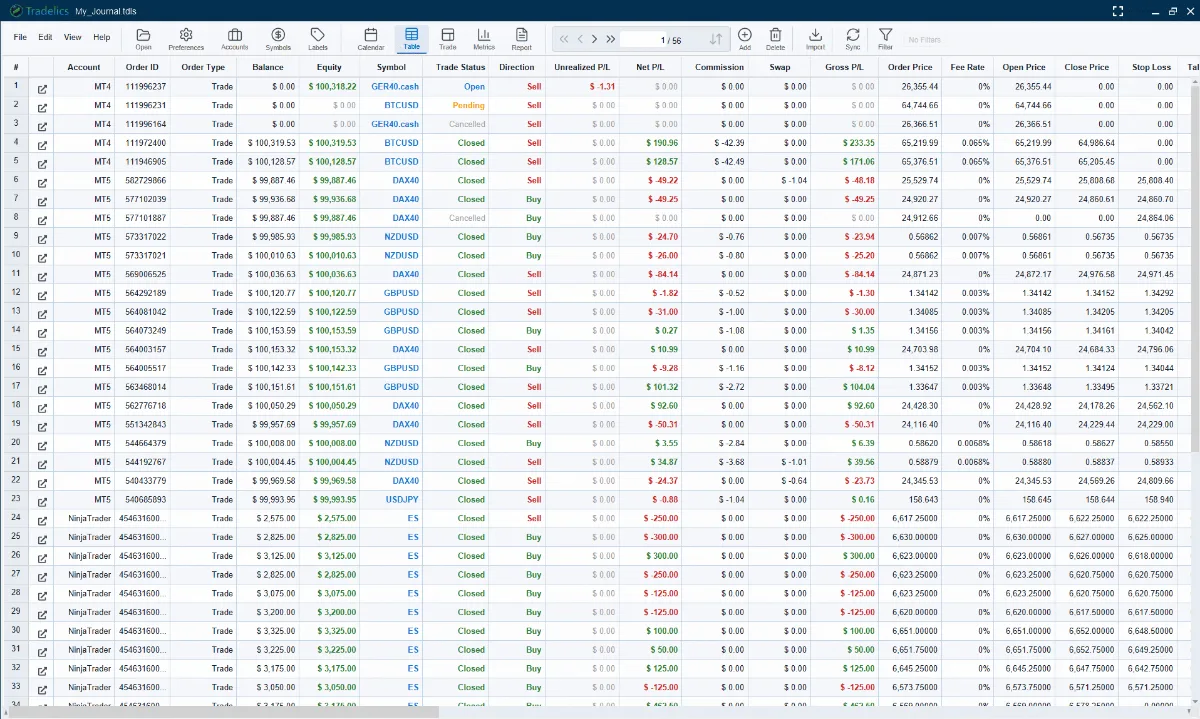Click balance value $ 2,575.00 in row 24
1200x719 pixels.
[x=276, y=519]
